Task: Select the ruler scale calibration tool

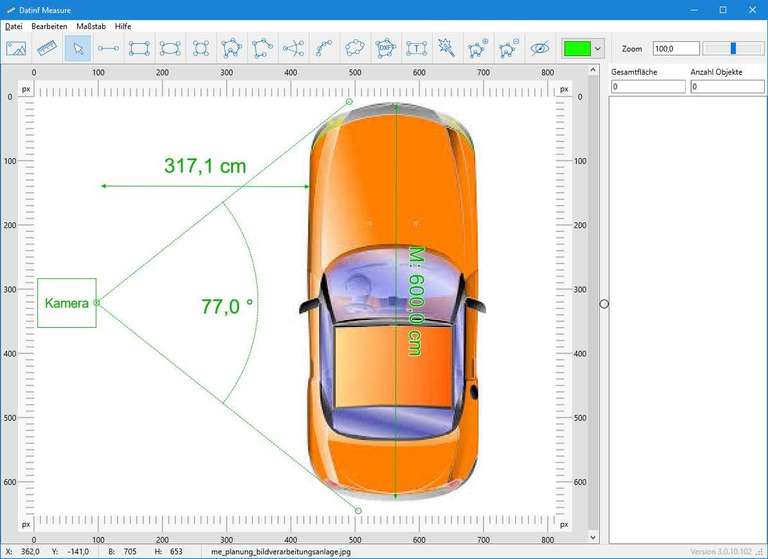Action: pos(47,47)
